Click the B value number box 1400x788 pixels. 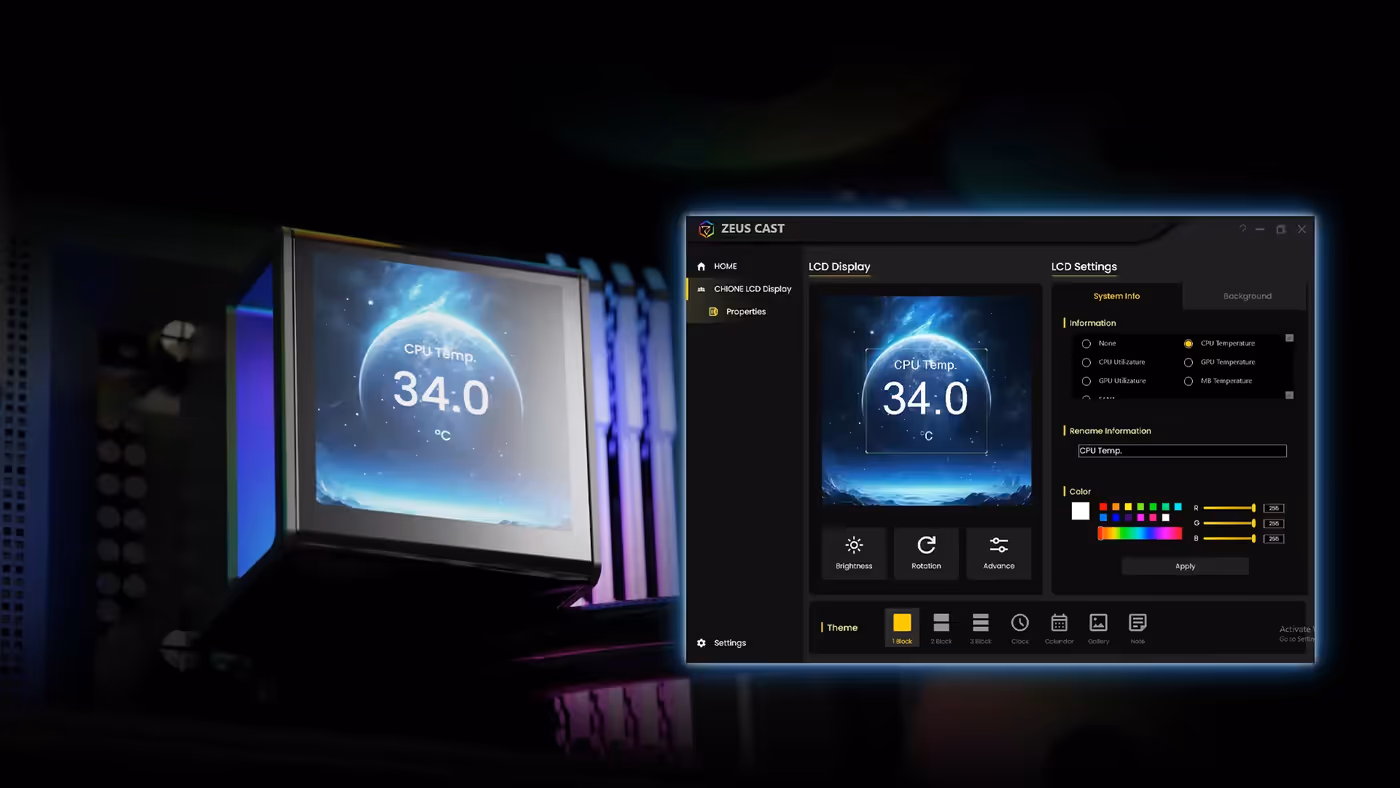click(1274, 538)
